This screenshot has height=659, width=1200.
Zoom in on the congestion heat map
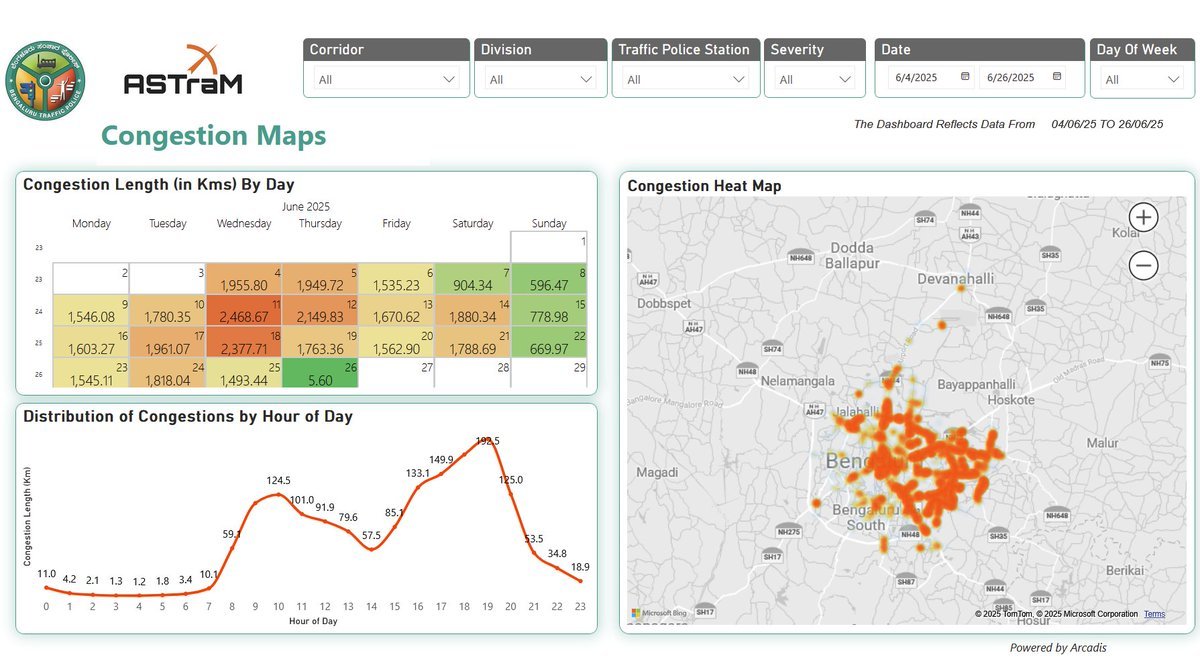pos(1143,217)
